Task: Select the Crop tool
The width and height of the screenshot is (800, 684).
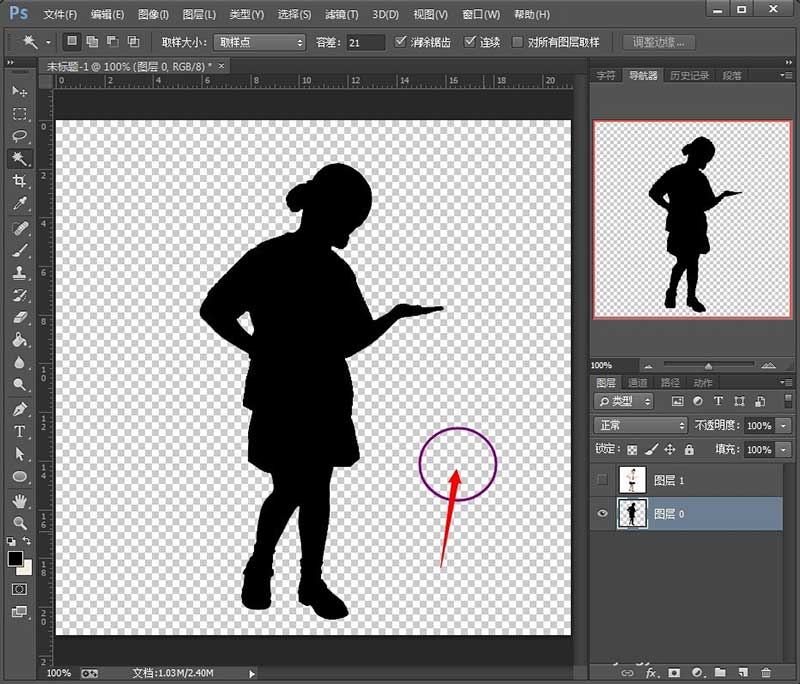Action: click(19, 181)
